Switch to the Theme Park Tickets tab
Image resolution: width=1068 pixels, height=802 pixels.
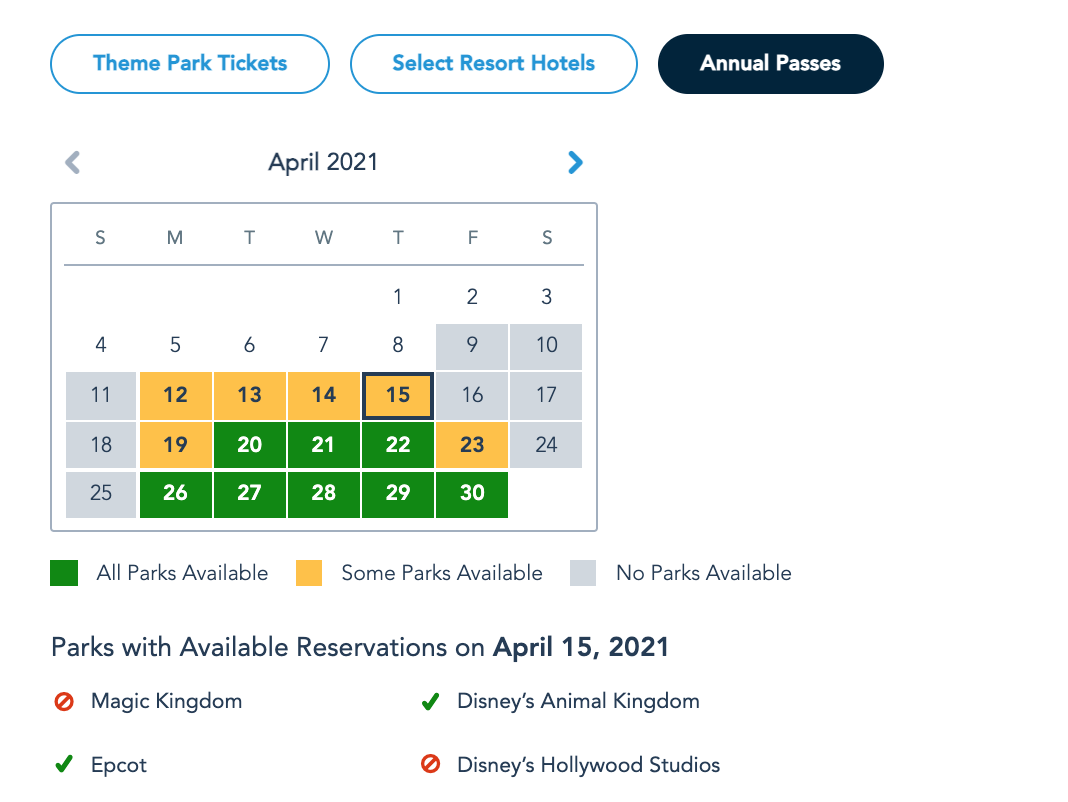[190, 64]
